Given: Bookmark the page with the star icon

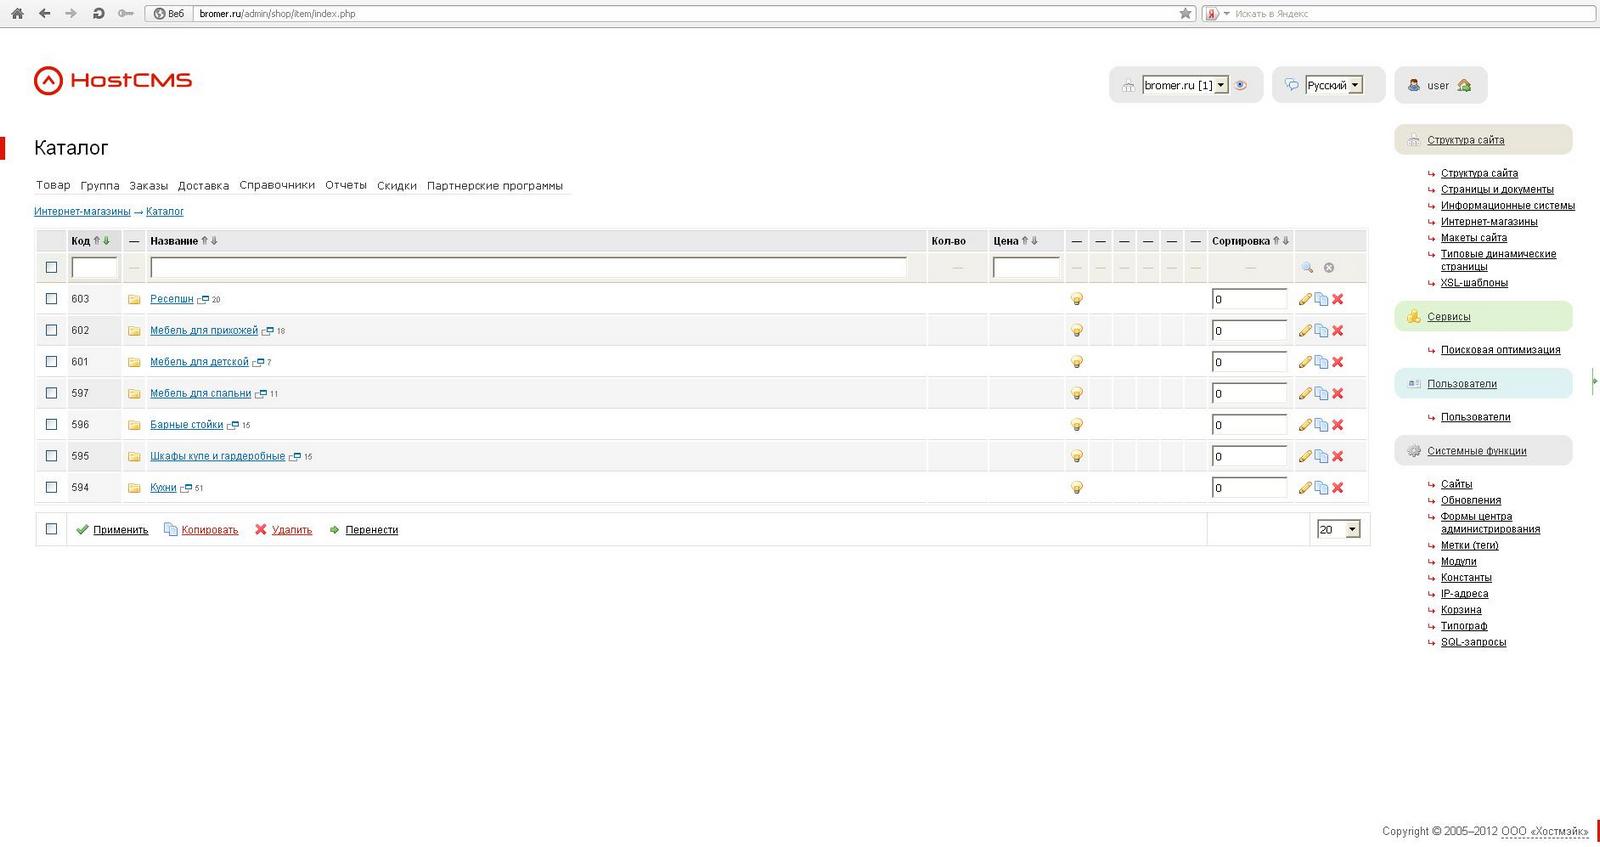Looking at the screenshot, I should pyautogui.click(x=1186, y=14).
